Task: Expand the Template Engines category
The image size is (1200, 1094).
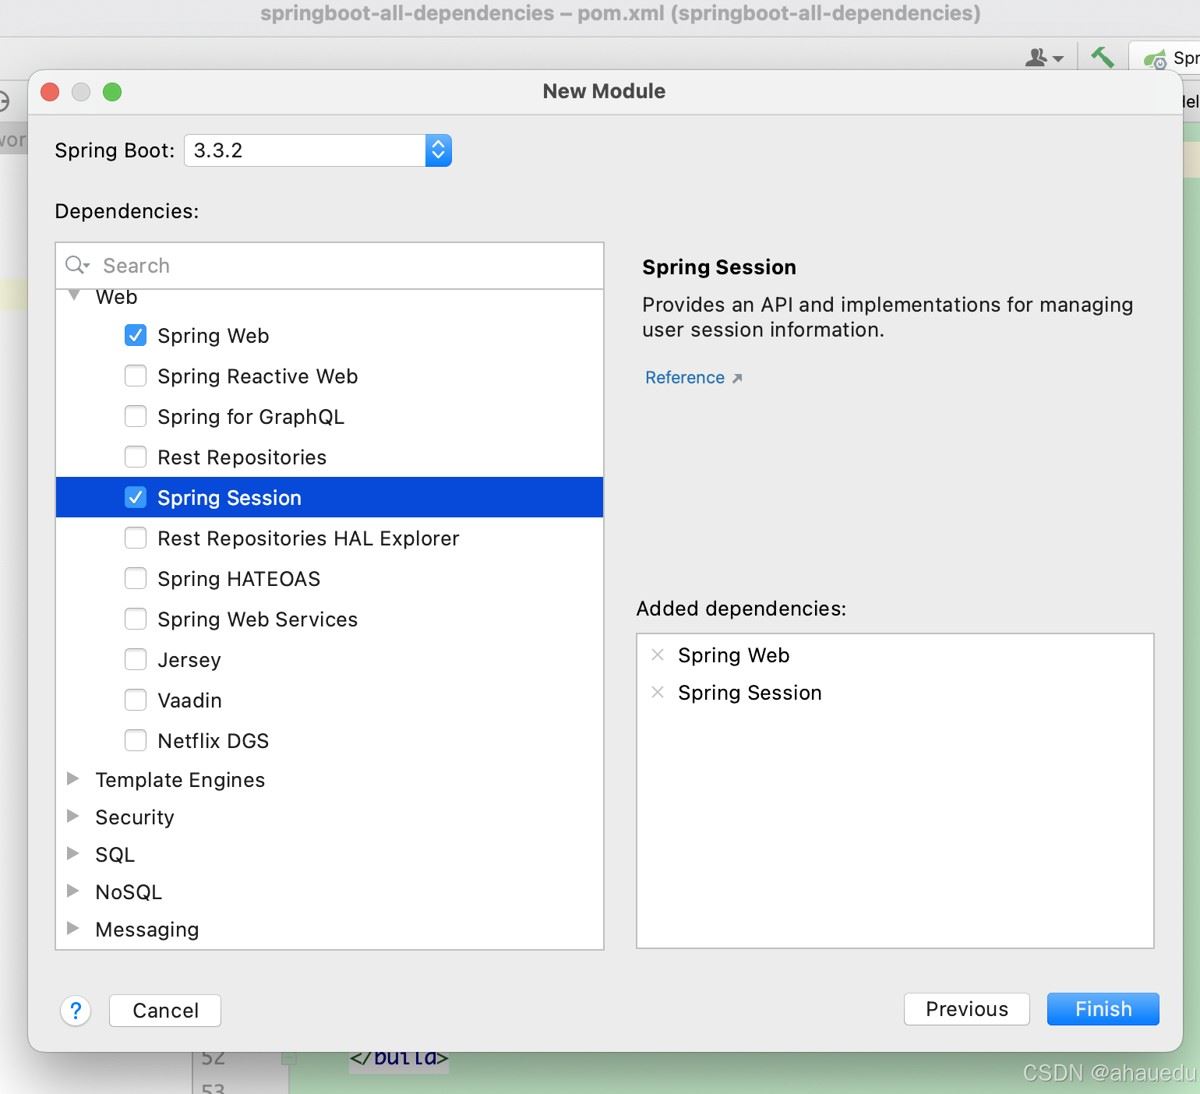Action: (72, 779)
